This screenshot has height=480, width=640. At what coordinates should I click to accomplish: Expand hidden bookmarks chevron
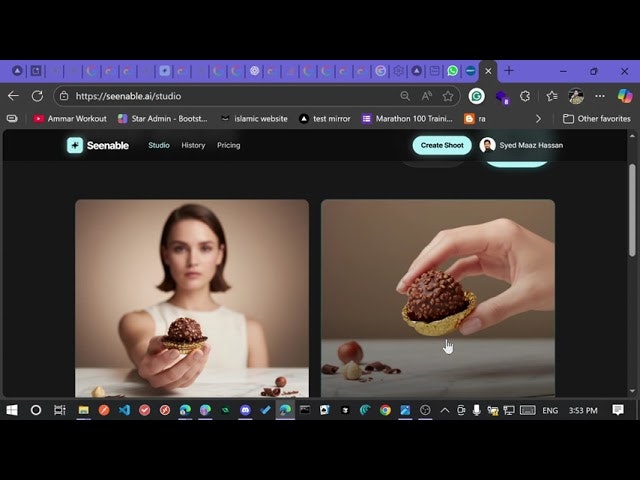point(538,119)
